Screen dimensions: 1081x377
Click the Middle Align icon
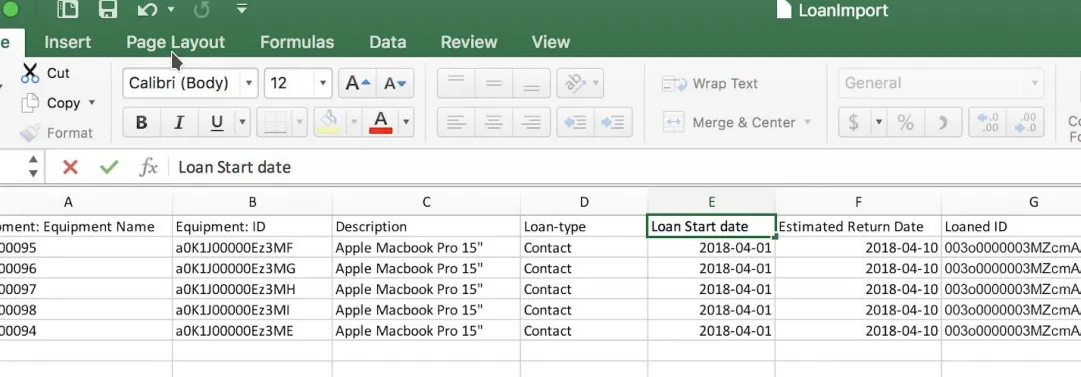tap(494, 83)
